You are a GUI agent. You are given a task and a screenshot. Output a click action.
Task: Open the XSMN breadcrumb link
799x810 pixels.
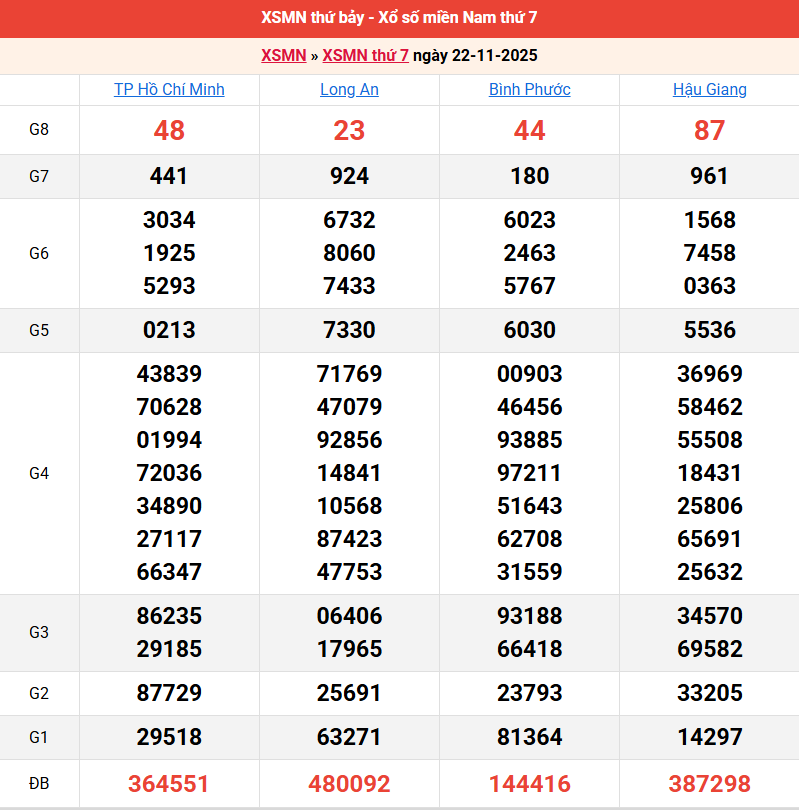pos(283,55)
